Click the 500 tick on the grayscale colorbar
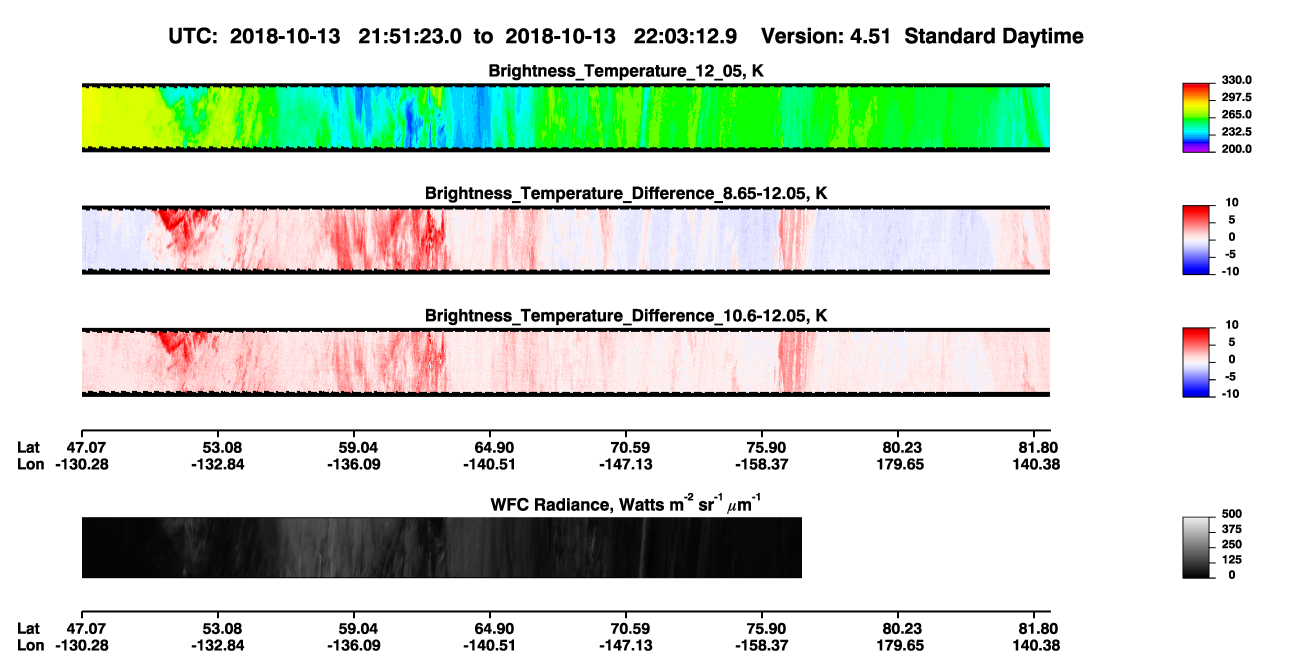1300x667 pixels. click(x=1233, y=514)
